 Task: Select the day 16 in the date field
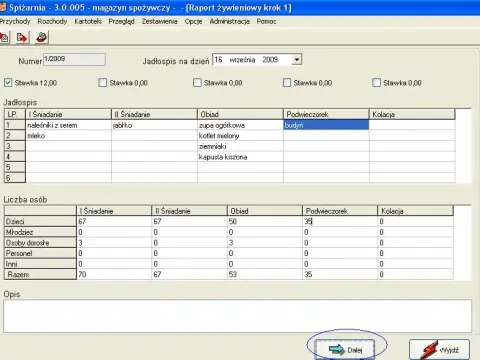218,60
